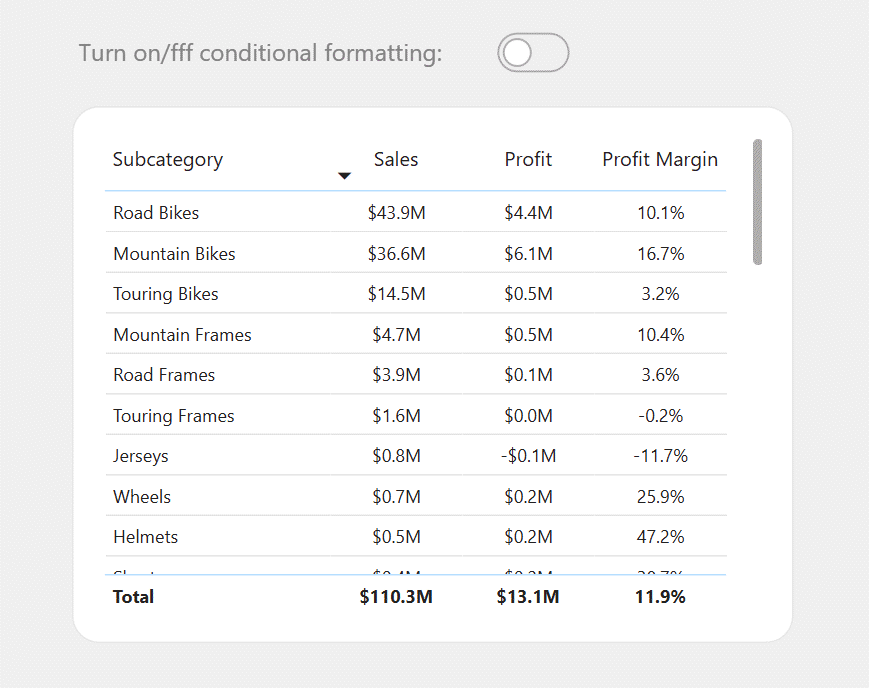
Task: Toggle the conditional formatting switch
Action: [533, 53]
